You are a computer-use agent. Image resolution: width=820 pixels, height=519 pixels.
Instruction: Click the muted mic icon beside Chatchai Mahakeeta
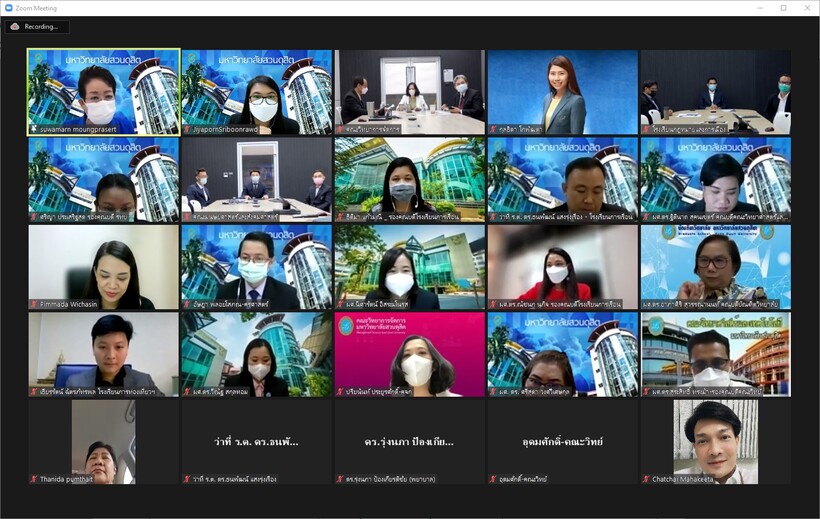pos(646,479)
